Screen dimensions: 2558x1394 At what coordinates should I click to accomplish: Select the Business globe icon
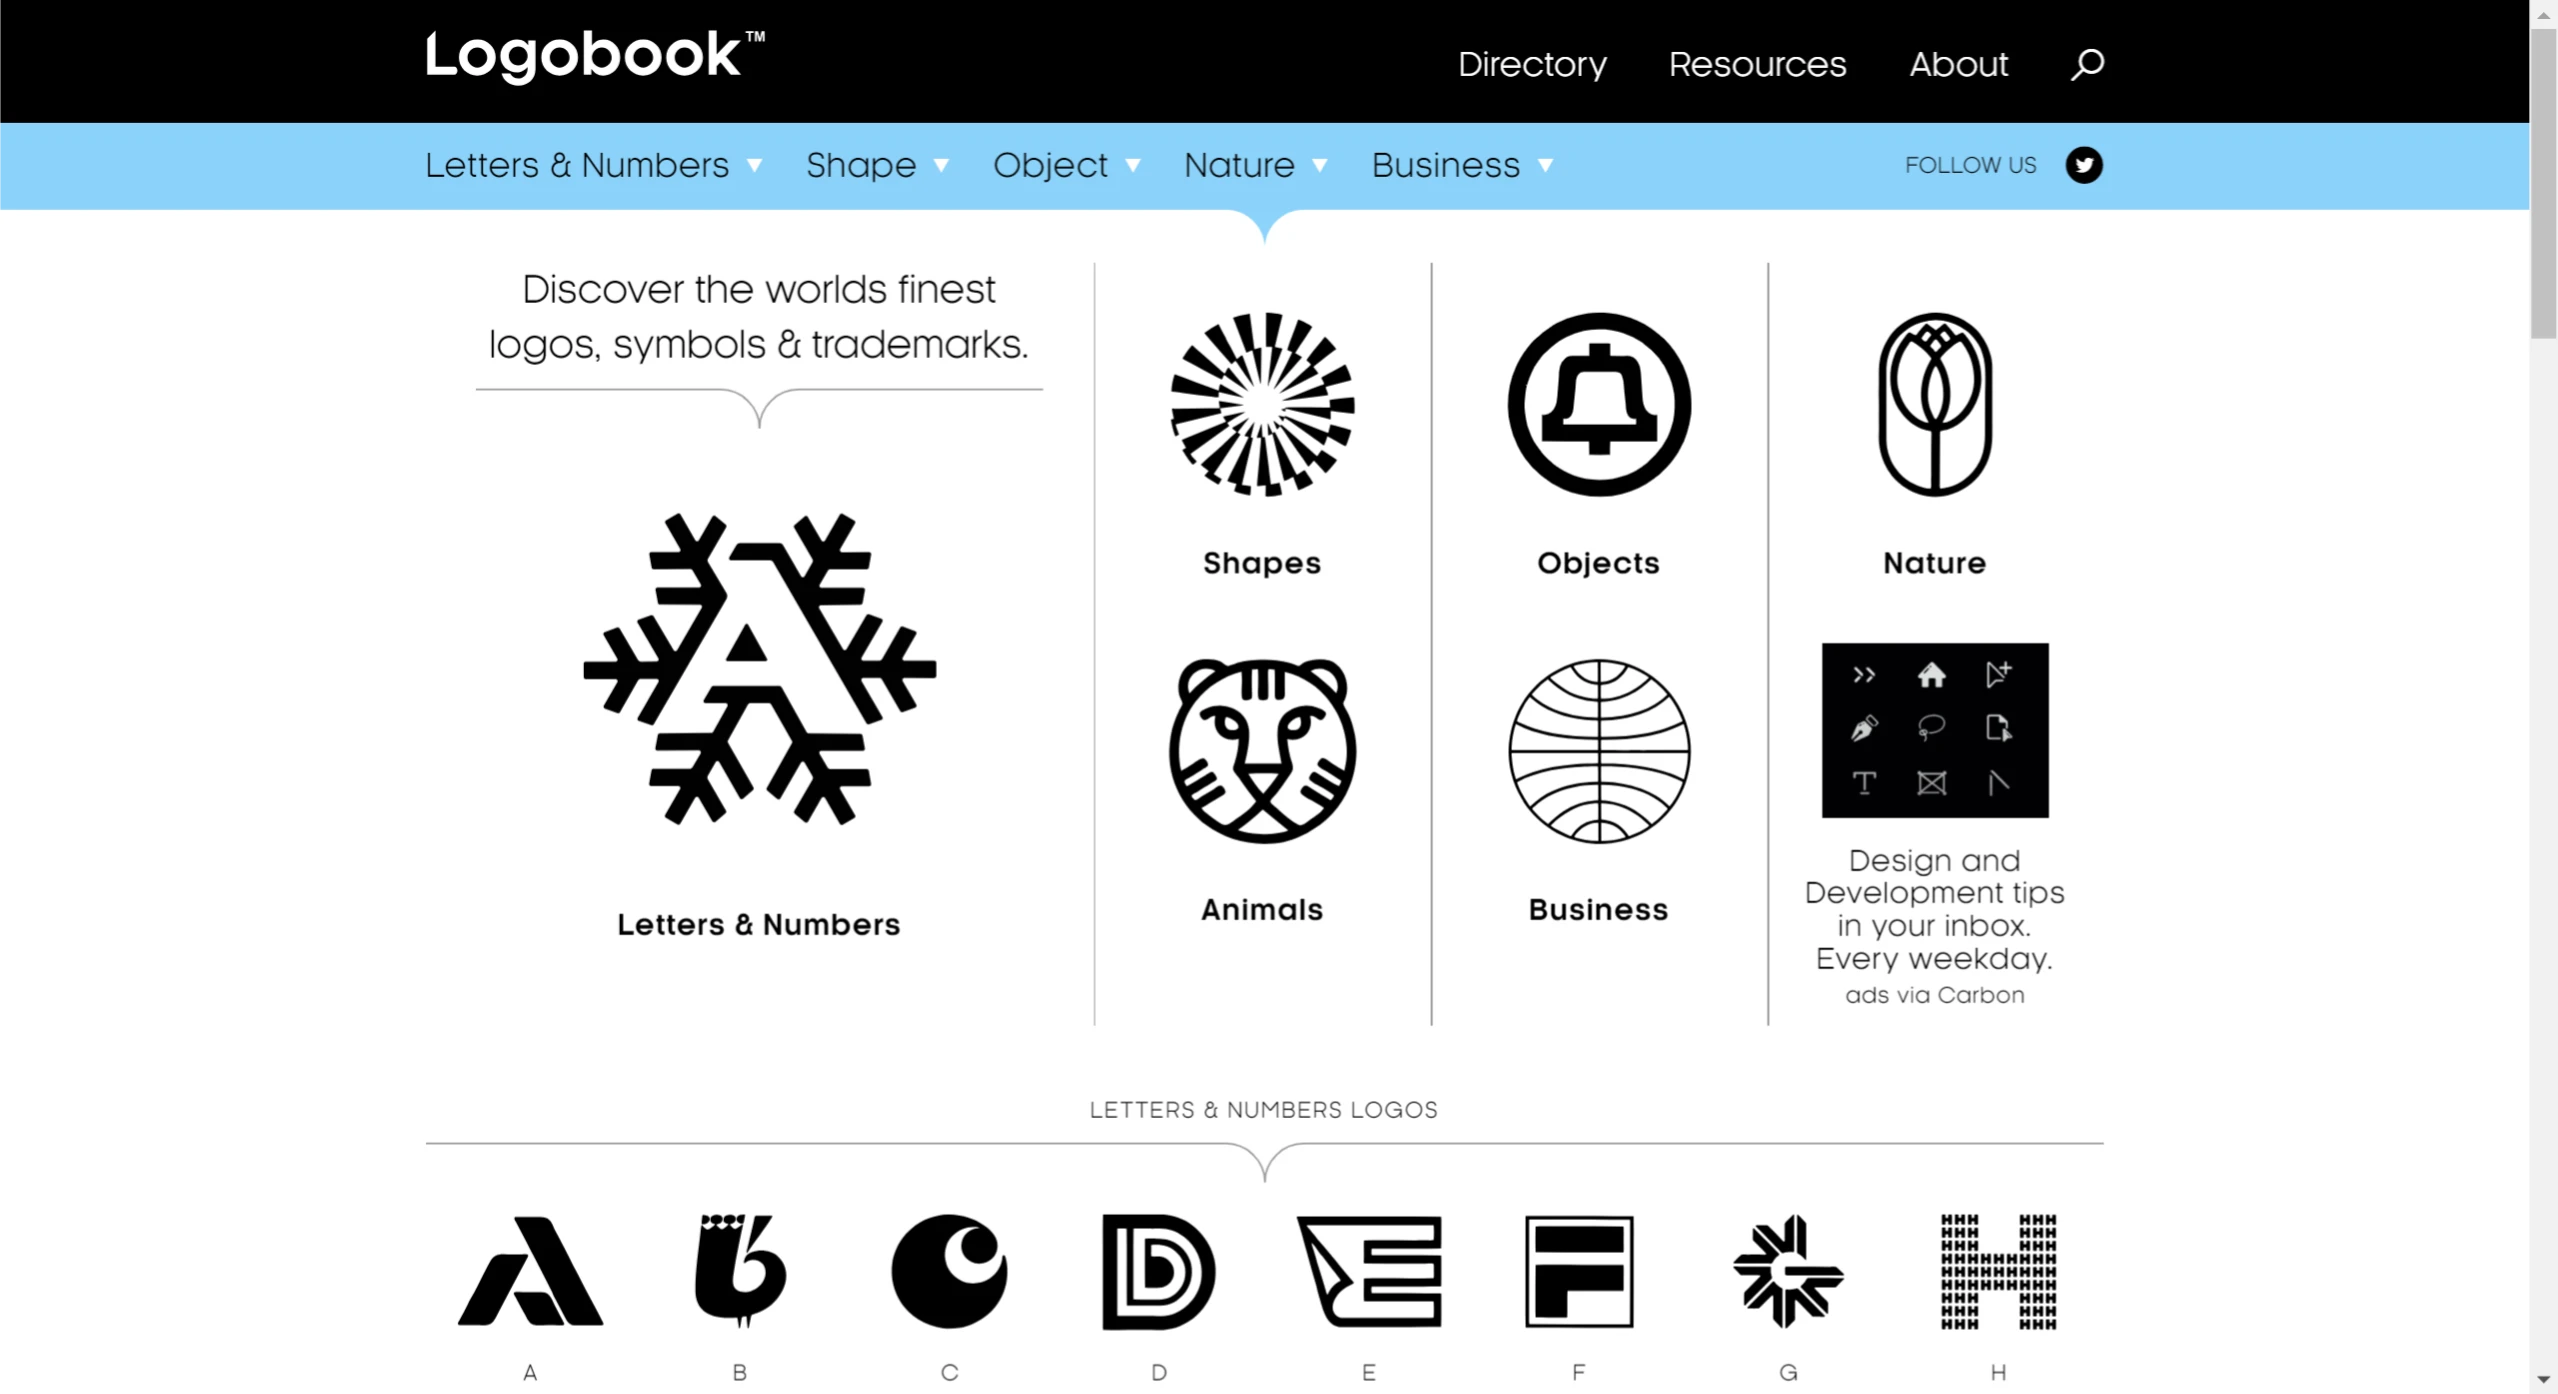click(1595, 755)
